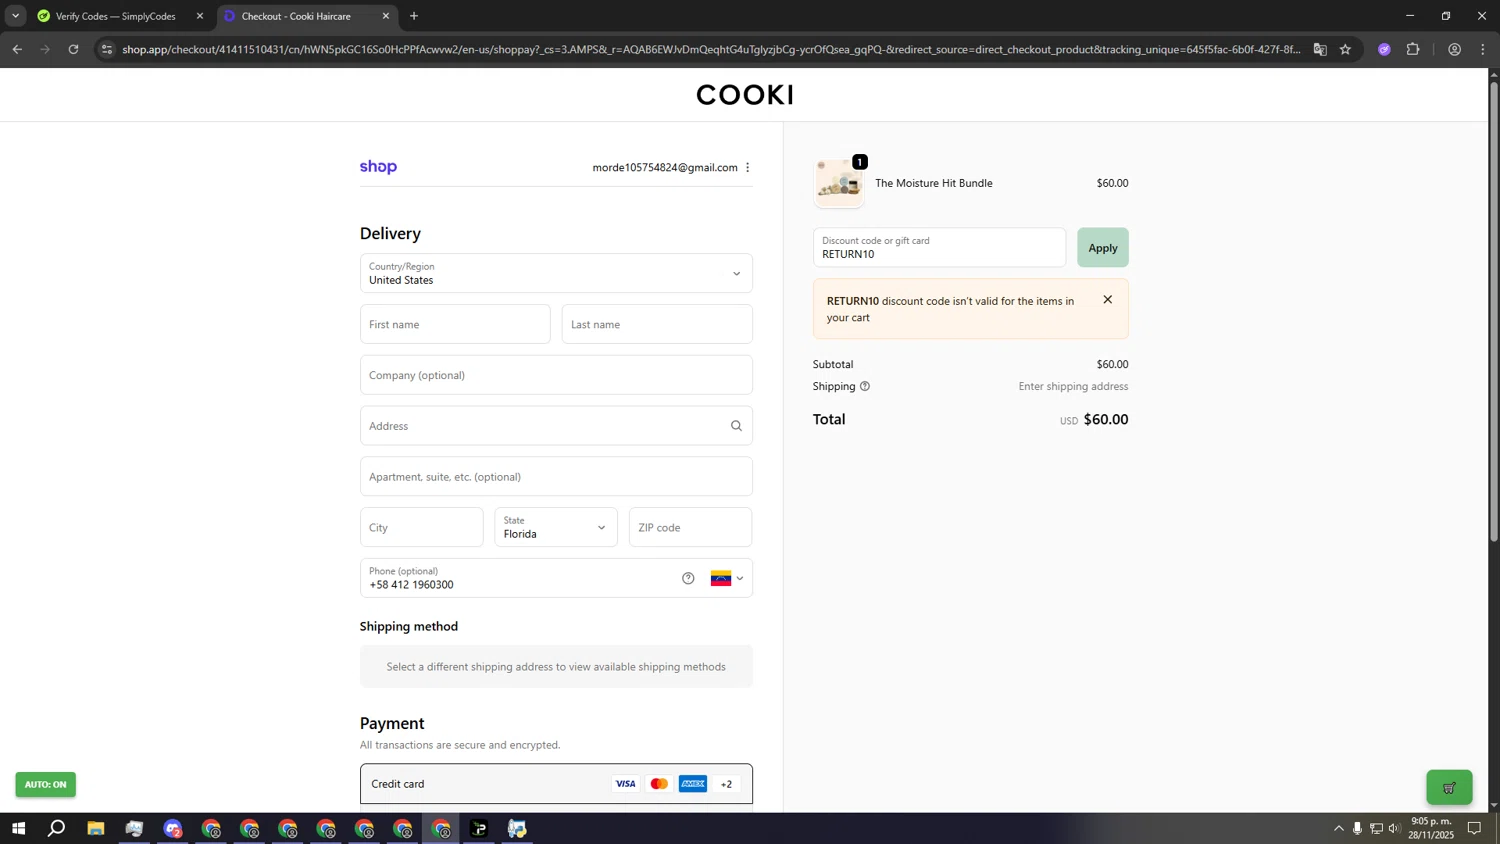Expand the State dropdown showing Florida
1500x844 pixels.
click(x=556, y=527)
